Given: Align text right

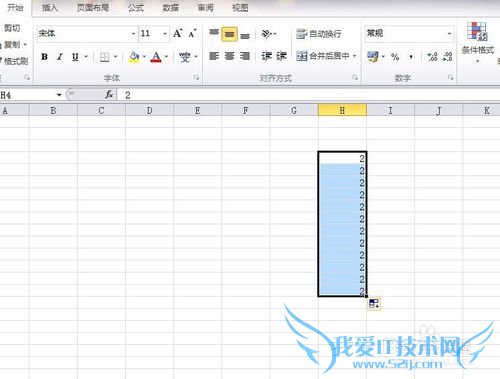Looking at the screenshot, I should tap(245, 56).
